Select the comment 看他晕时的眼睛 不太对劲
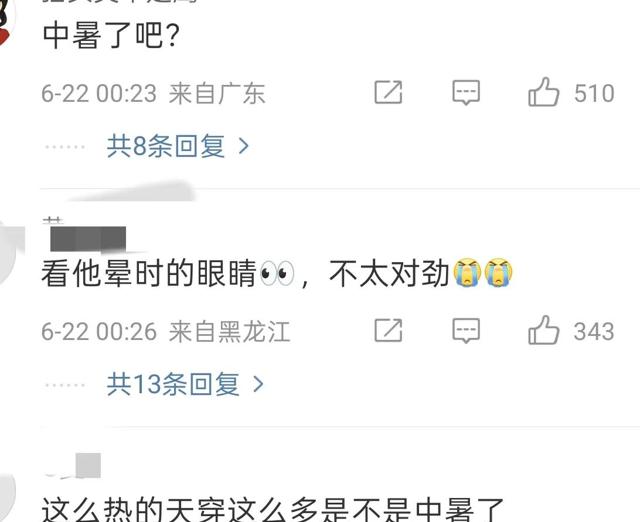 [277, 273]
